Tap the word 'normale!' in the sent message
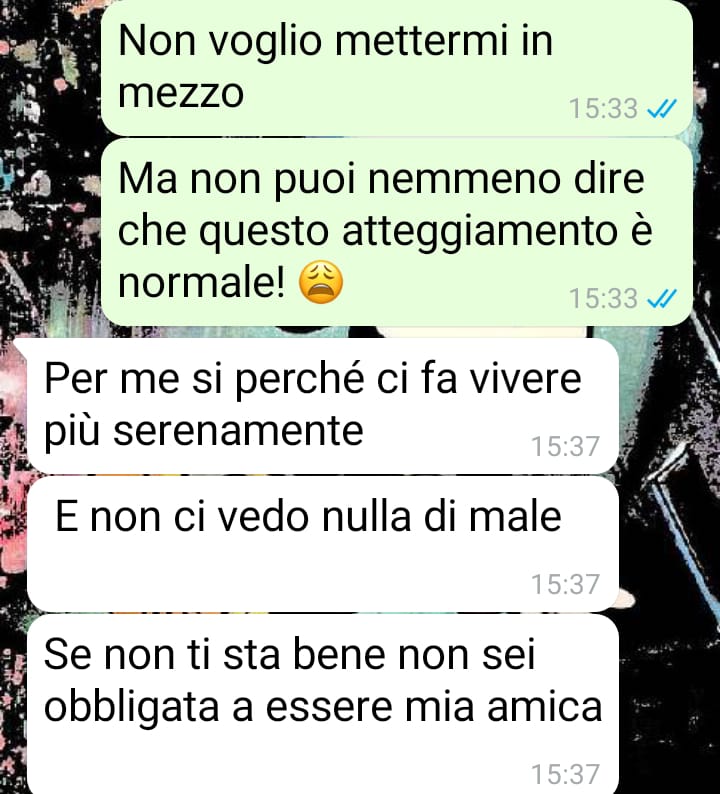This screenshot has height=794, width=720. pos(202,282)
